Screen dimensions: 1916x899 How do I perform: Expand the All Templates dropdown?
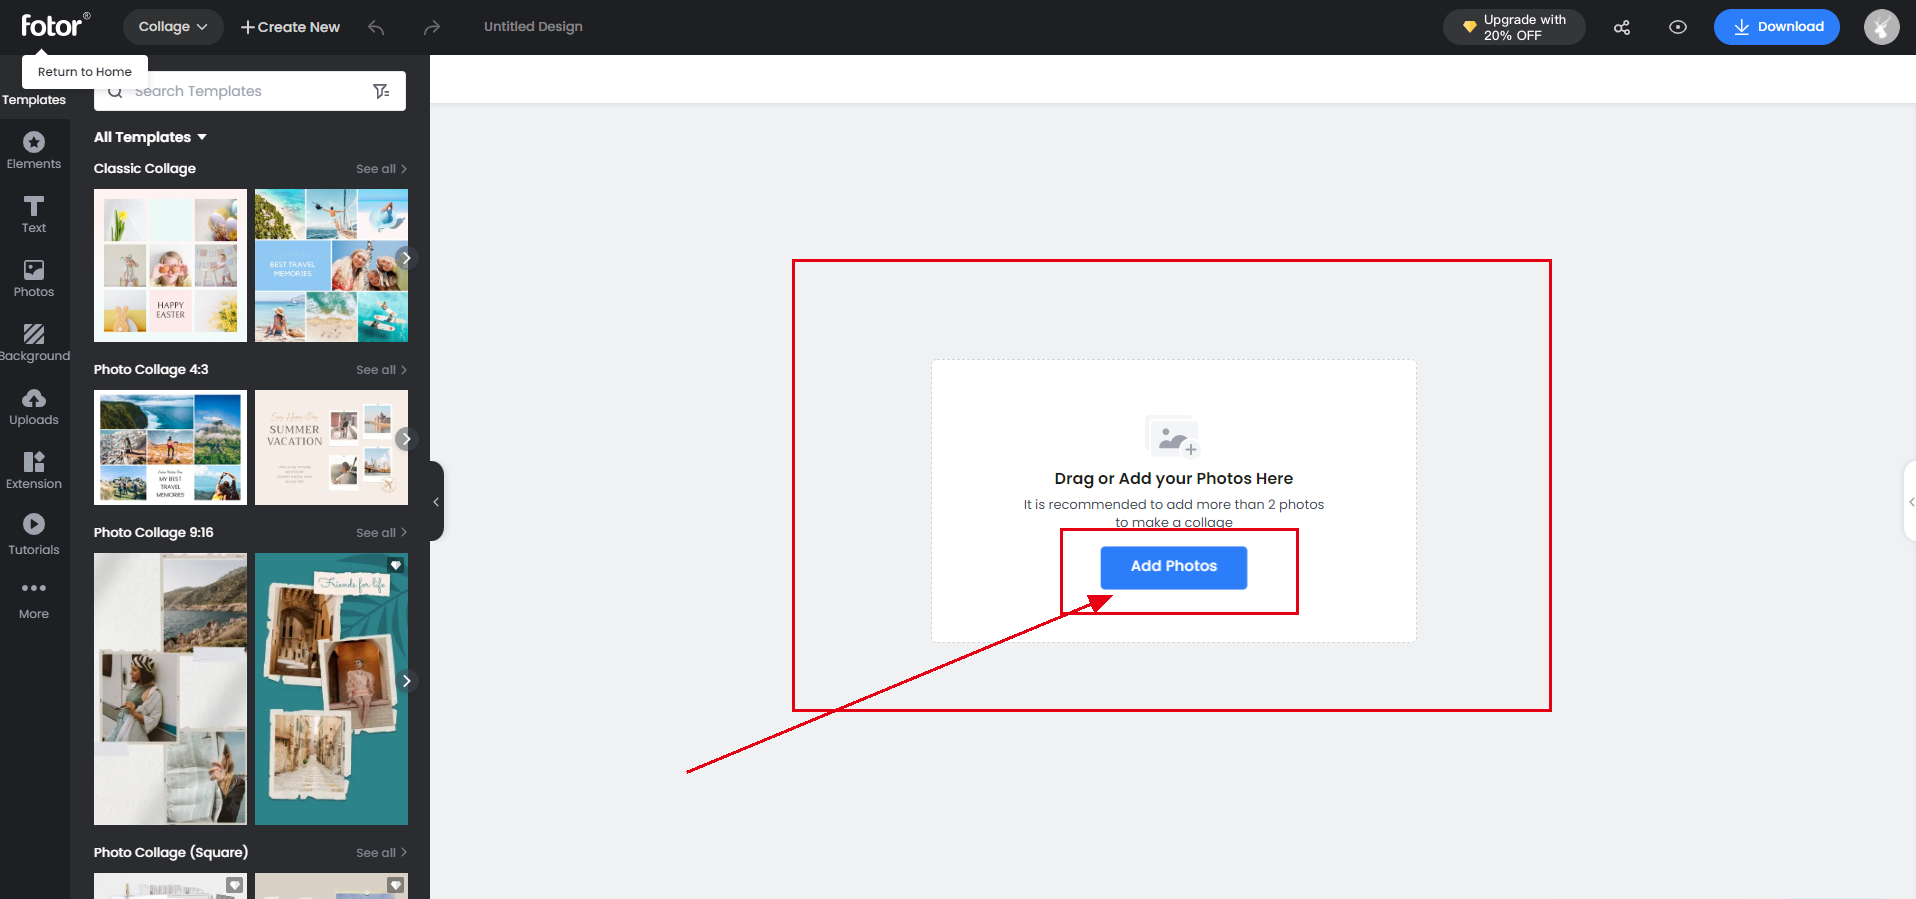point(150,137)
